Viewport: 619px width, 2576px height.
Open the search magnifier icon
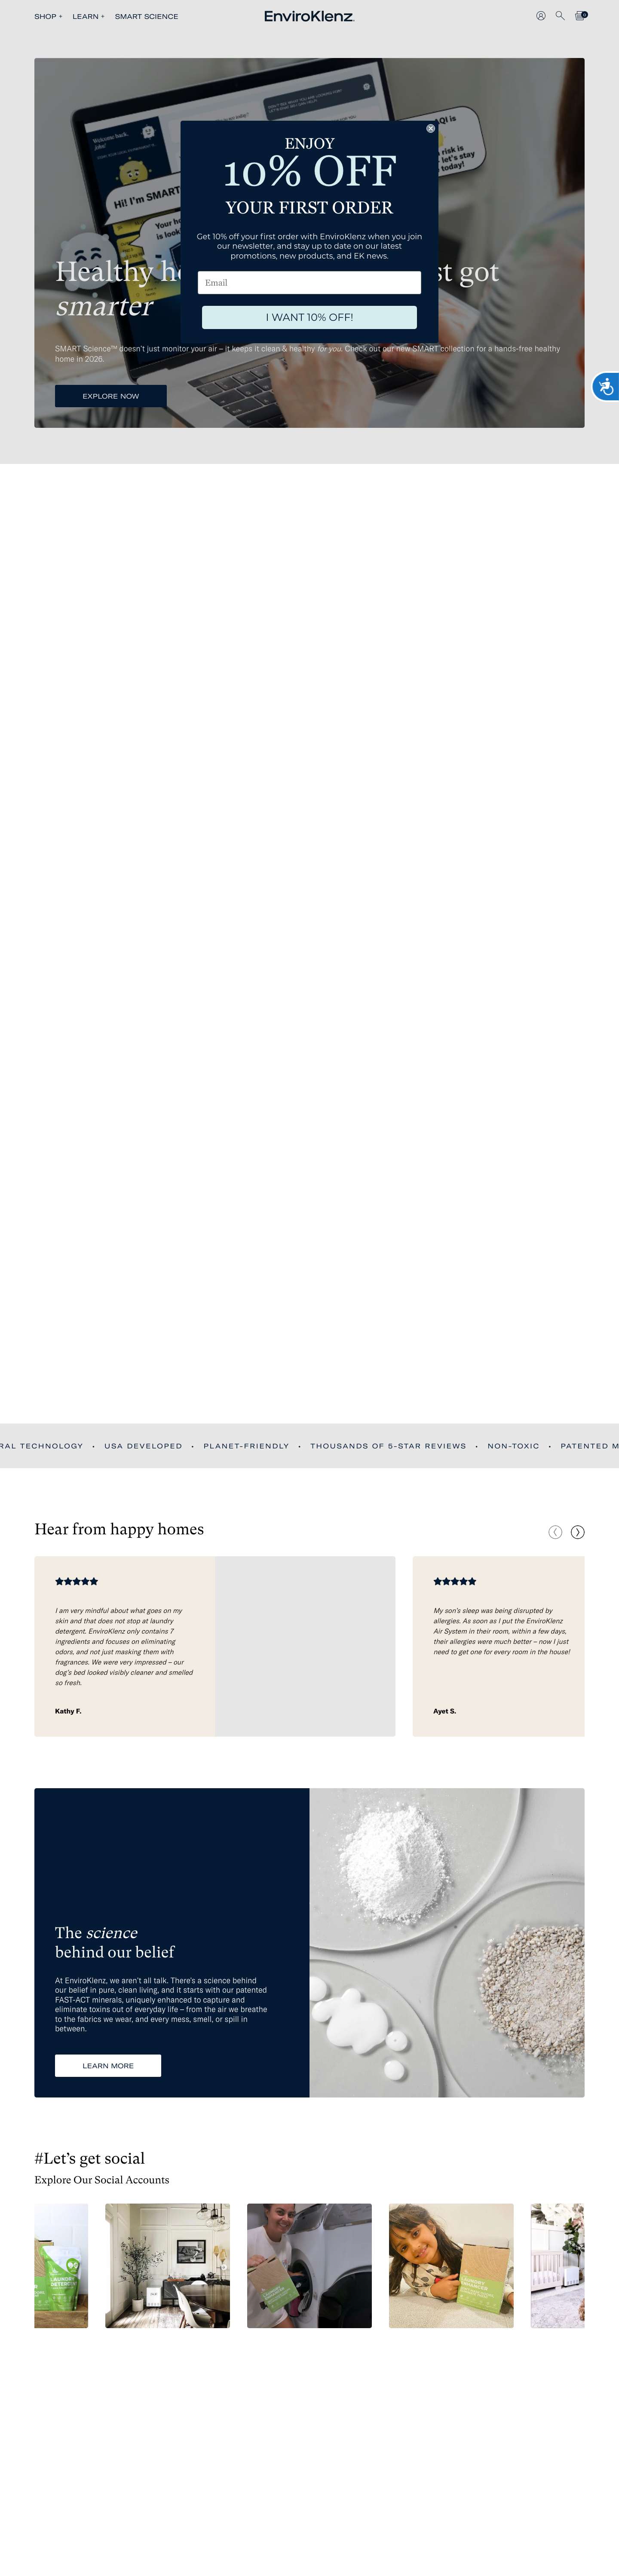pyautogui.click(x=560, y=16)
